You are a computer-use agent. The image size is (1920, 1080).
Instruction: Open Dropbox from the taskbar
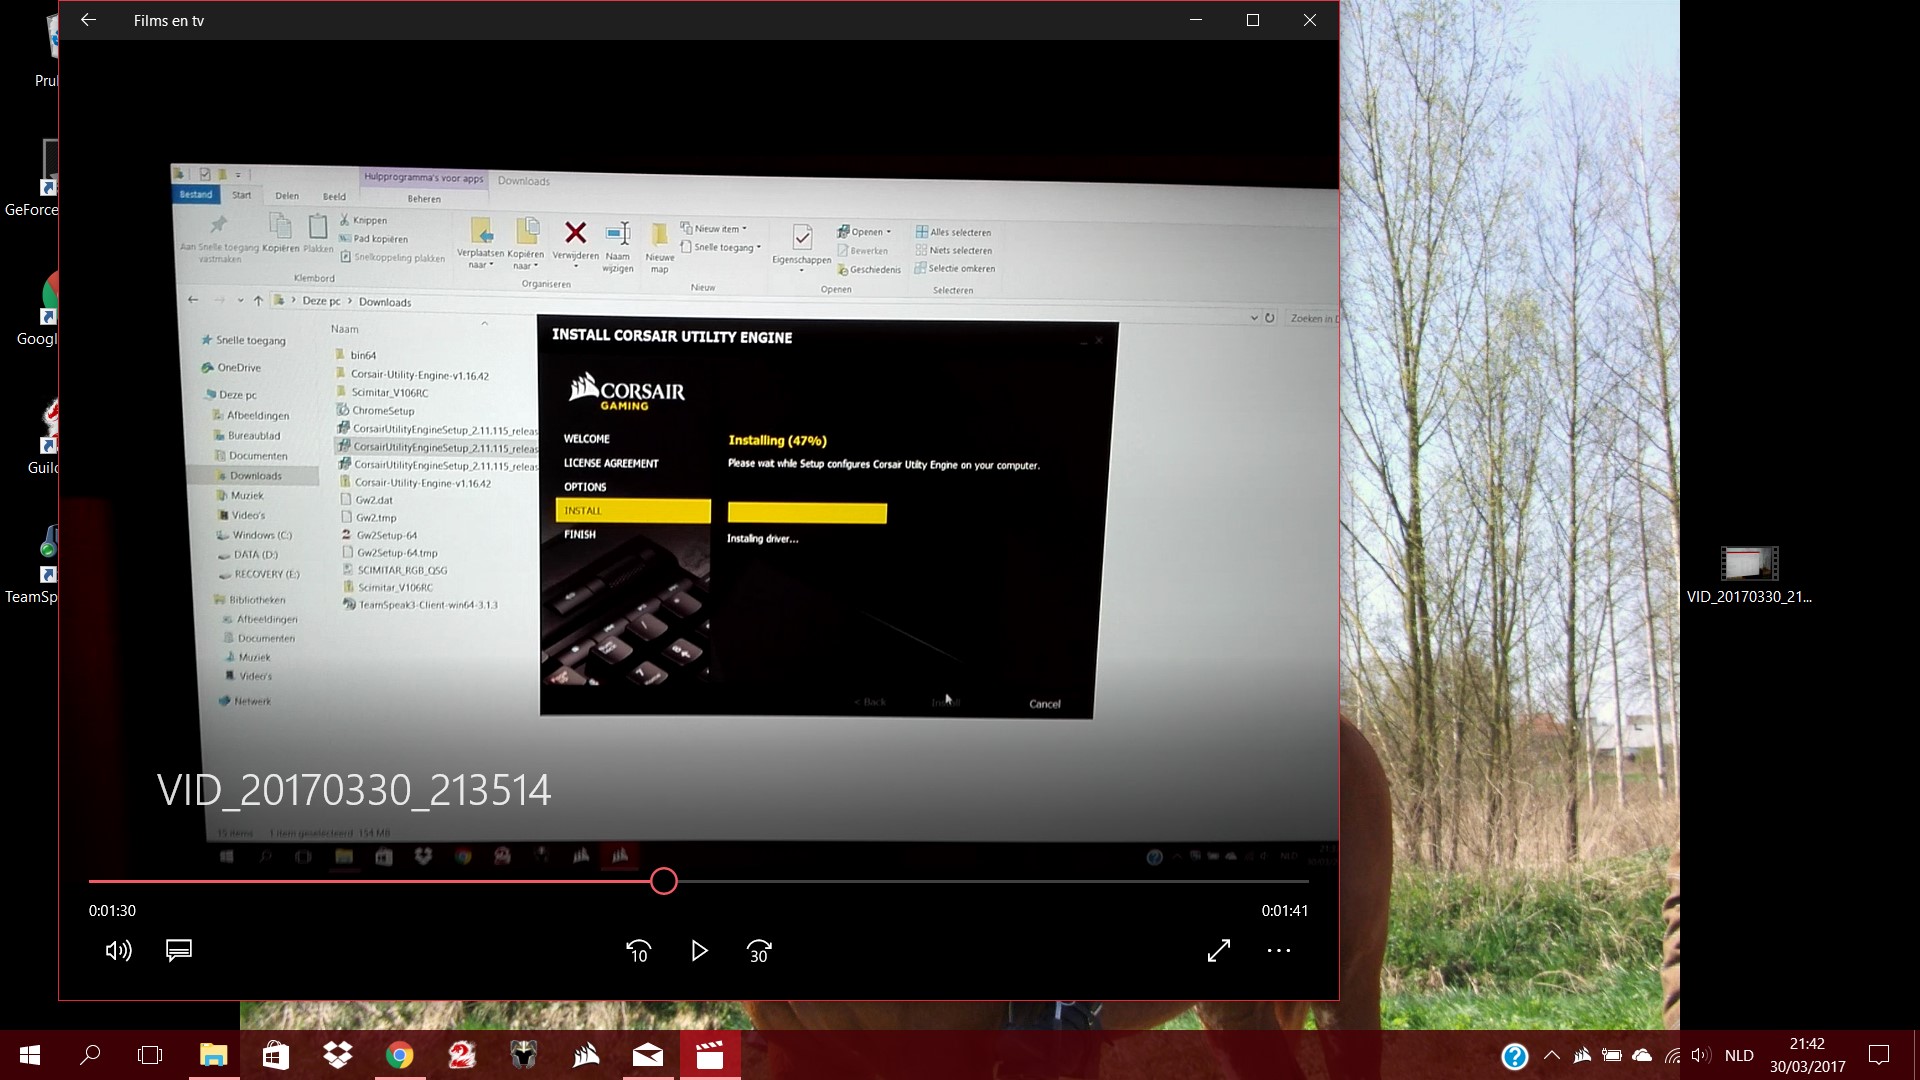click(x=338, y=1055)
